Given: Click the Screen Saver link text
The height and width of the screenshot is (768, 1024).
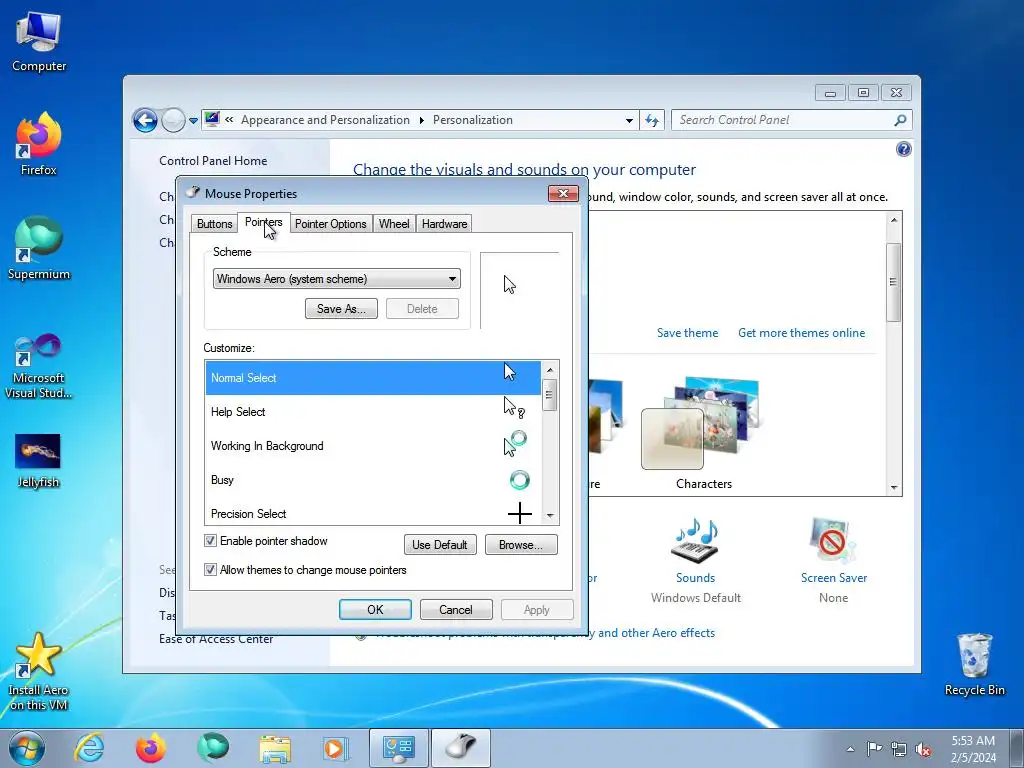Looking at the screenshot, I should coord(833,578).
